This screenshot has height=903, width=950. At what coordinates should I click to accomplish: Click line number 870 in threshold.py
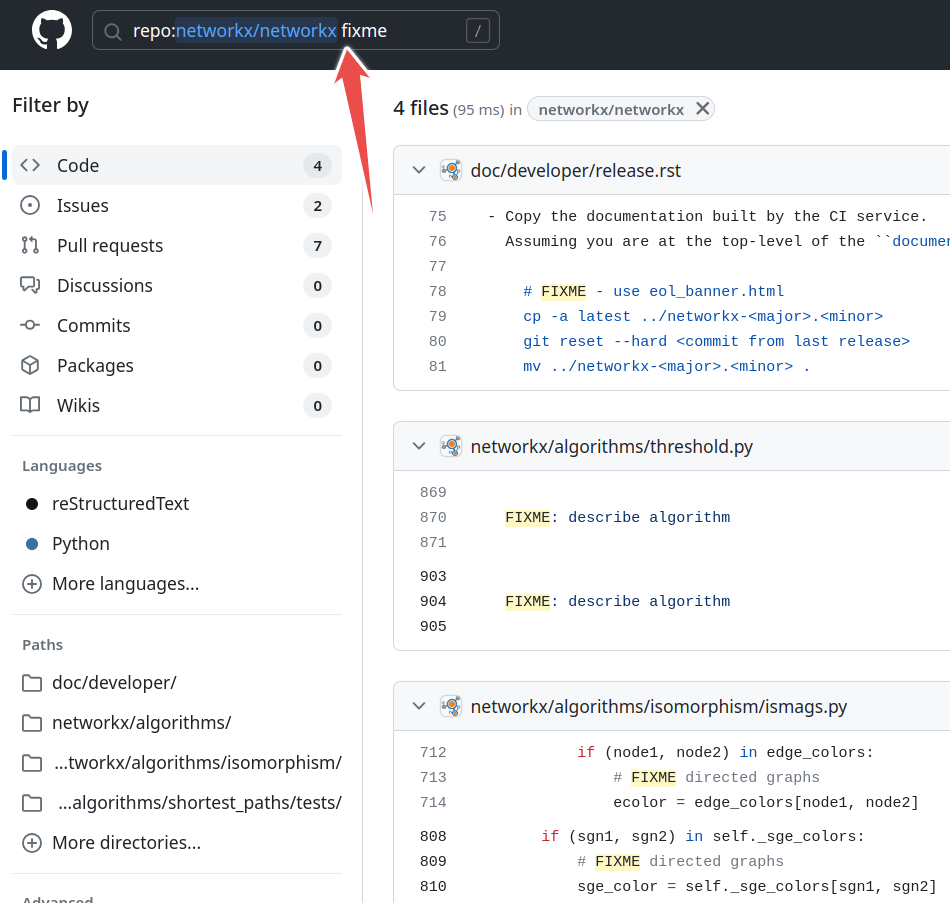tap(433, 518)
